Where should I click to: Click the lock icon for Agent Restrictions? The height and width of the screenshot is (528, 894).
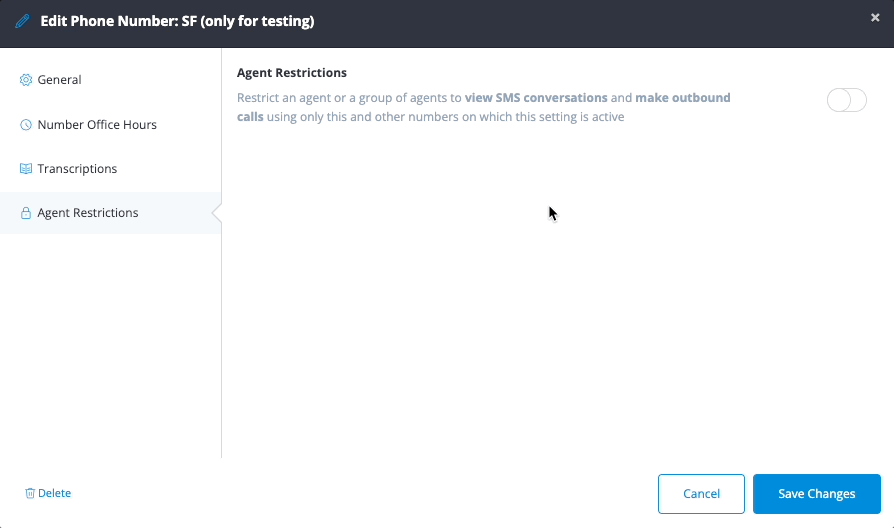click(x=26, y=213)
